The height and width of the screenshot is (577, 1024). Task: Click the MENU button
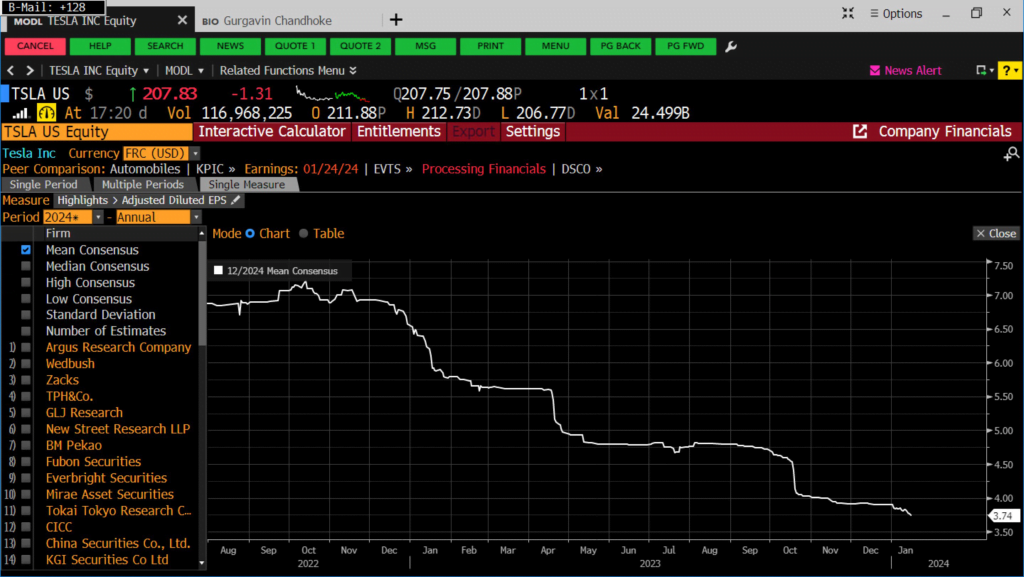[556, 46]
